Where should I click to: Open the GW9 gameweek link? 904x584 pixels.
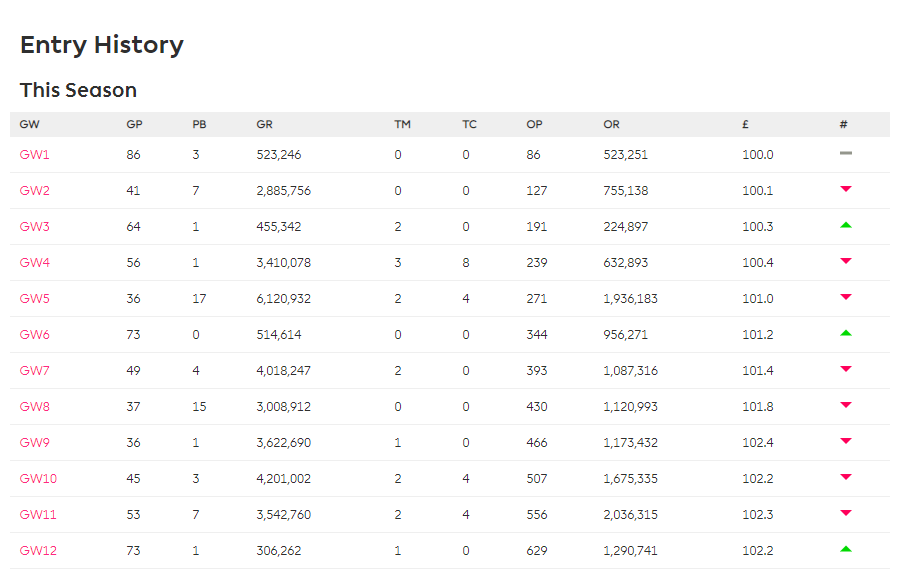(35, 443)
